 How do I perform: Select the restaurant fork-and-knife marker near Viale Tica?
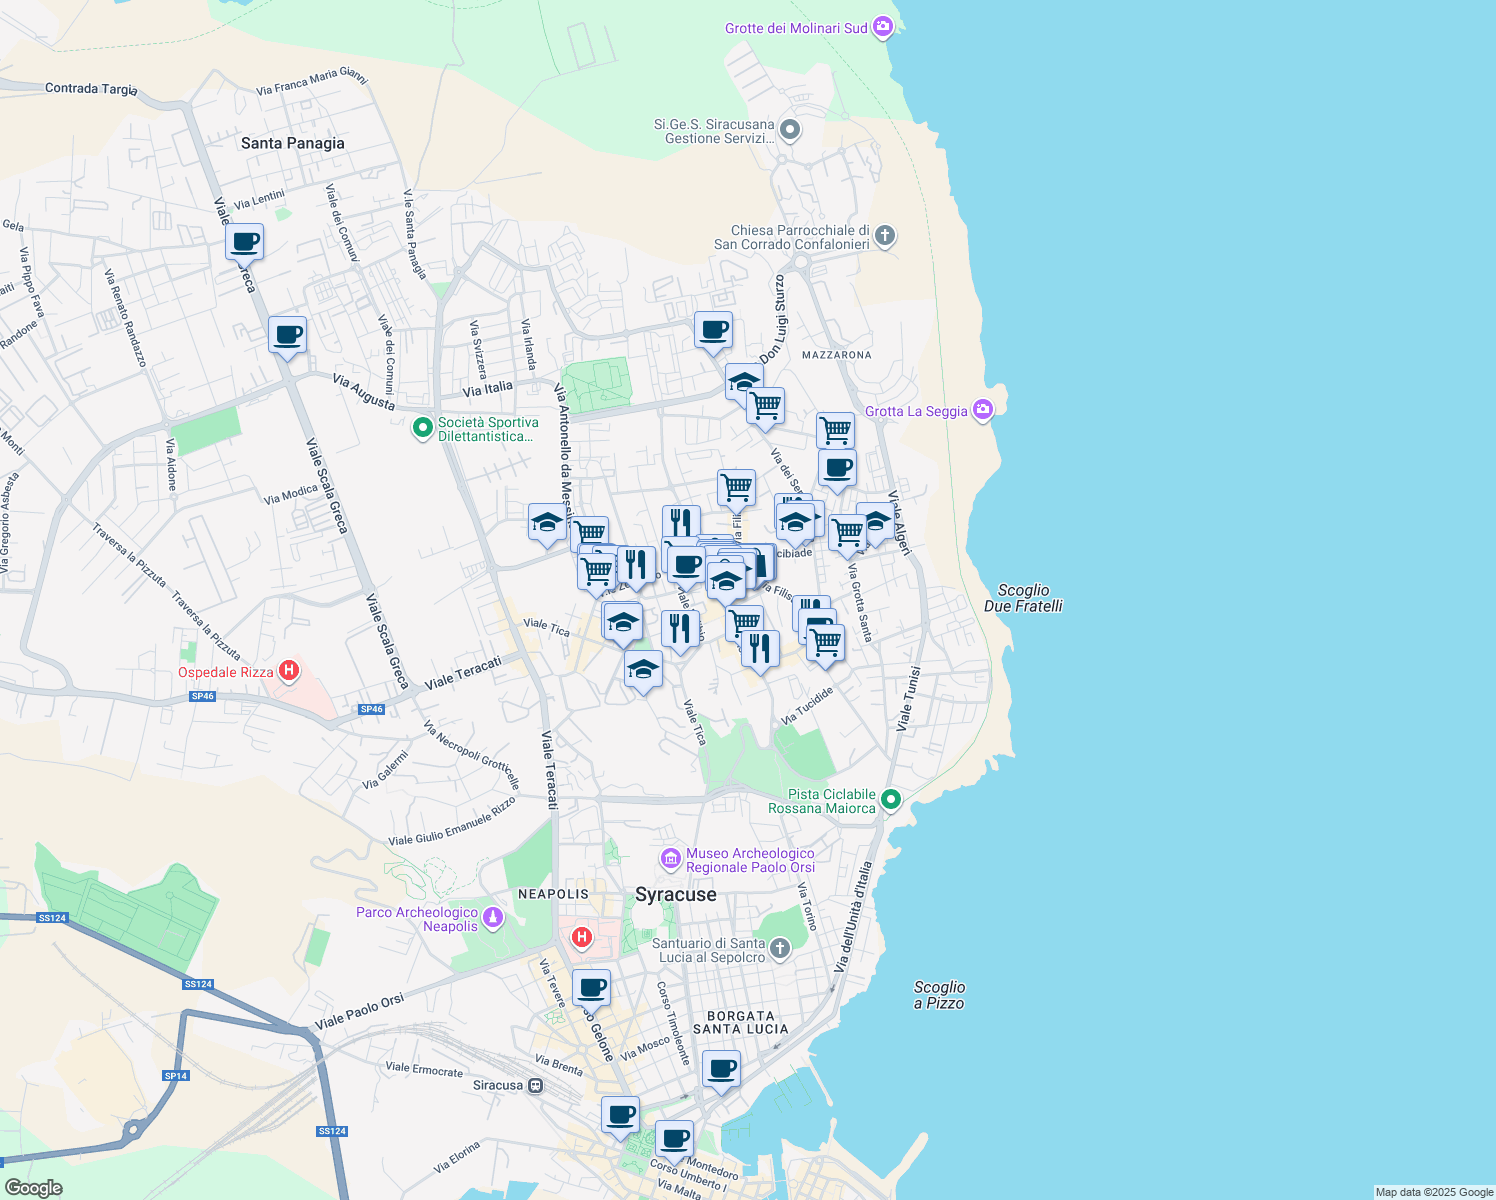coord(681,627)
